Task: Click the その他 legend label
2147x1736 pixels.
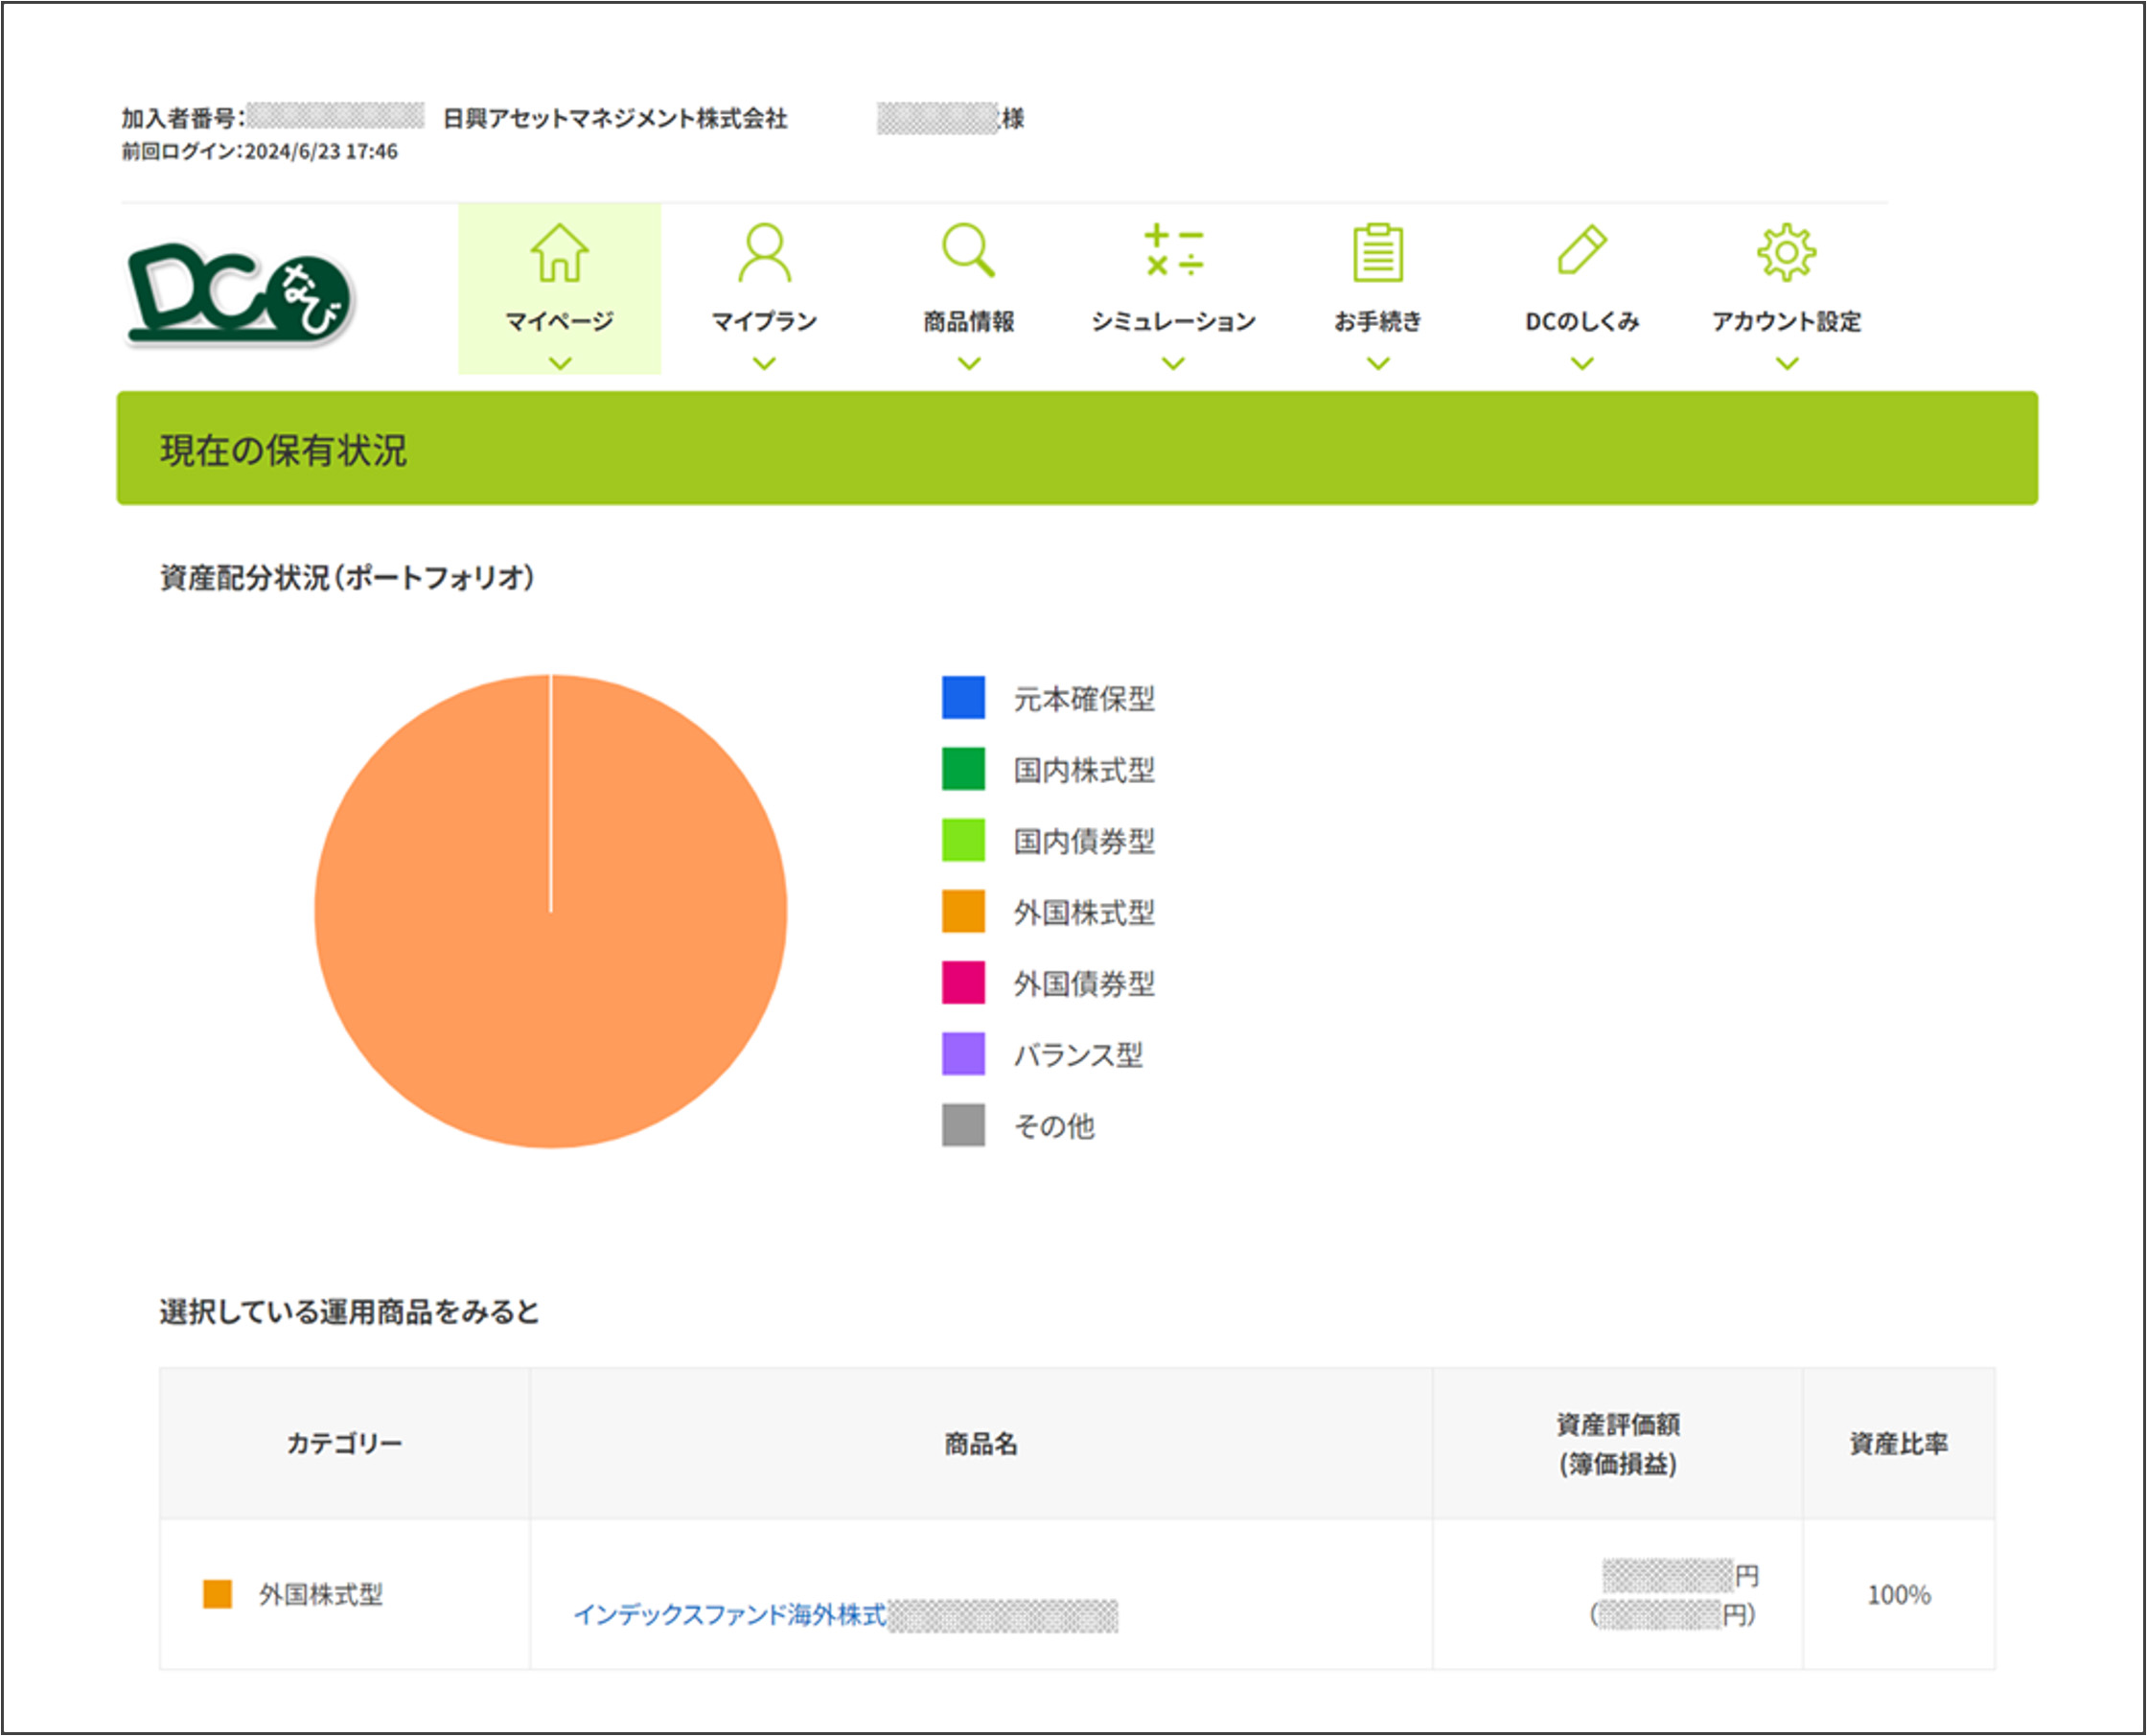Action: (x=1054, y=1126)
